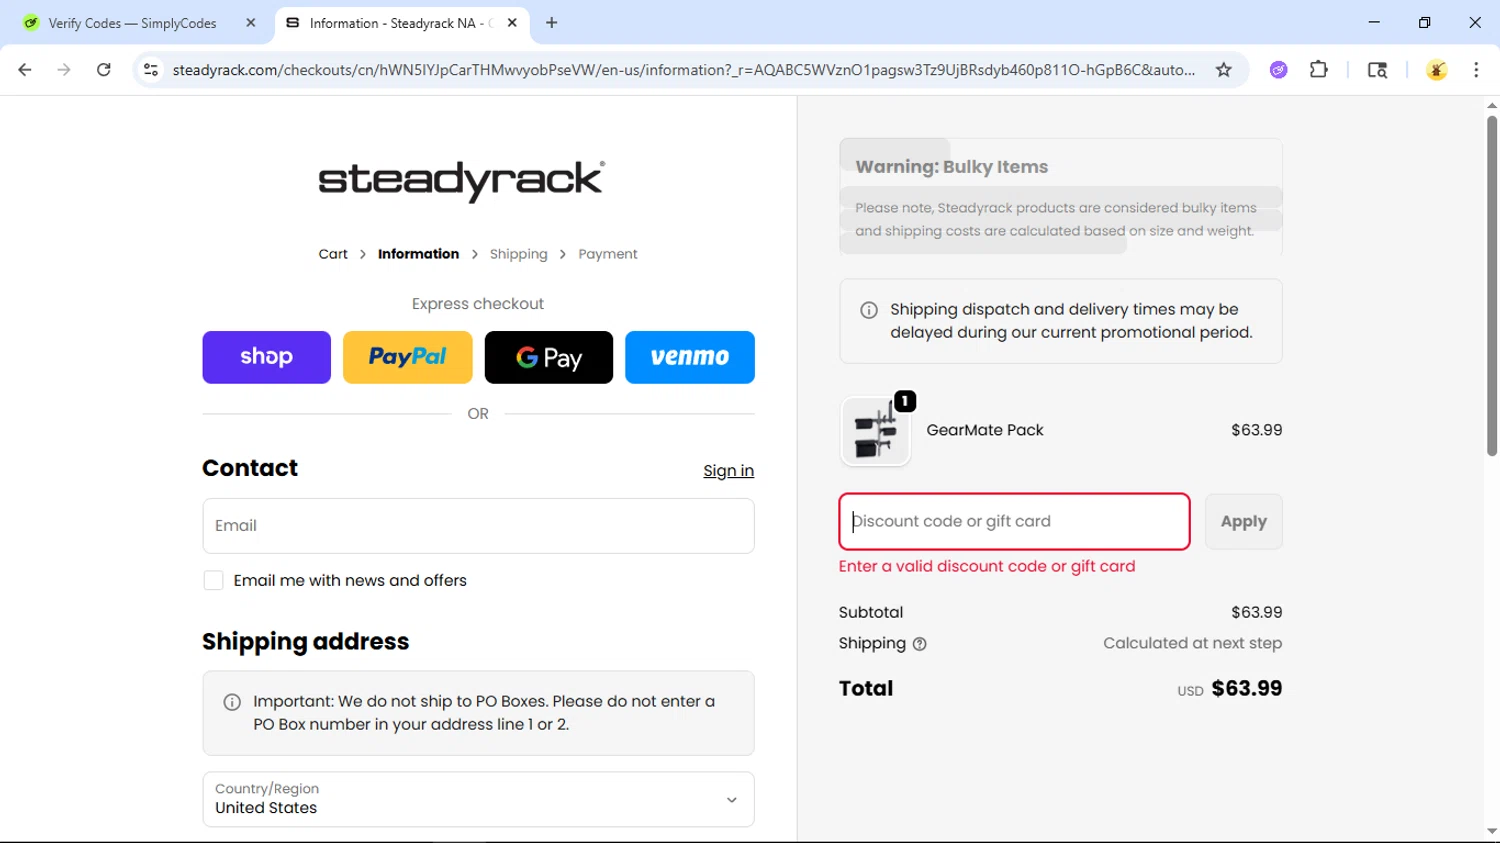Select the Shipping breadcrumb step
This screenshot has height=843, width=1500.
click(x=519, y=254)
